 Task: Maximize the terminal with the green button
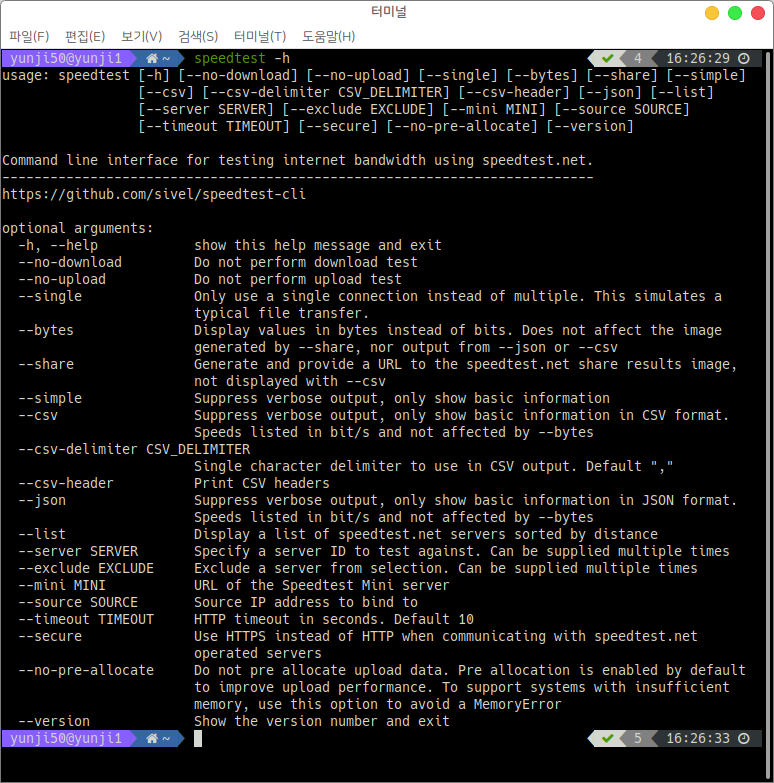[x=735, y=13]
